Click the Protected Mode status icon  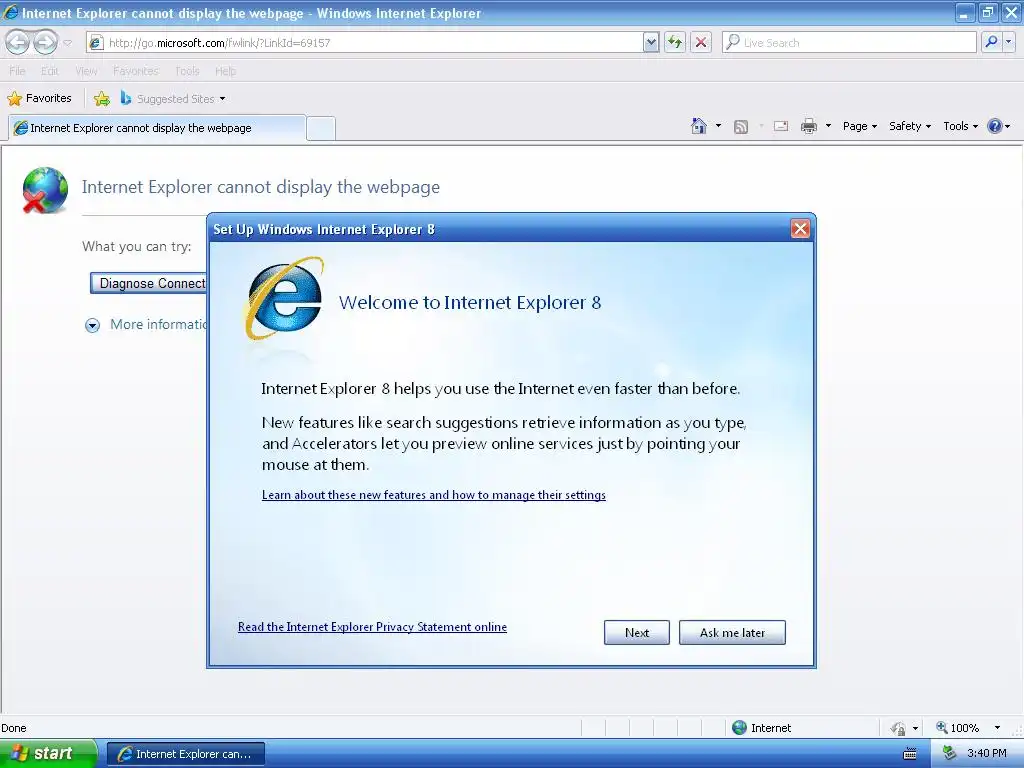point(898,728)
